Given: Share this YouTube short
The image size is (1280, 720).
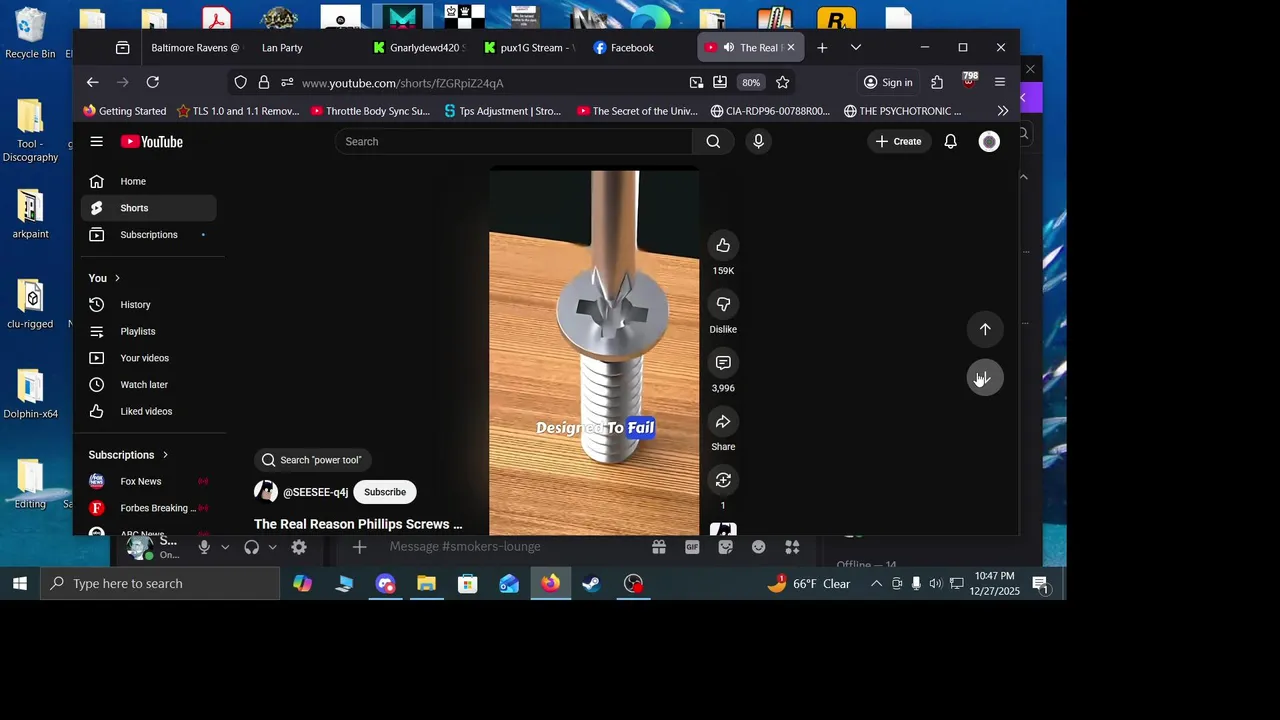Looking at the screenshot, I should point(723,422).
